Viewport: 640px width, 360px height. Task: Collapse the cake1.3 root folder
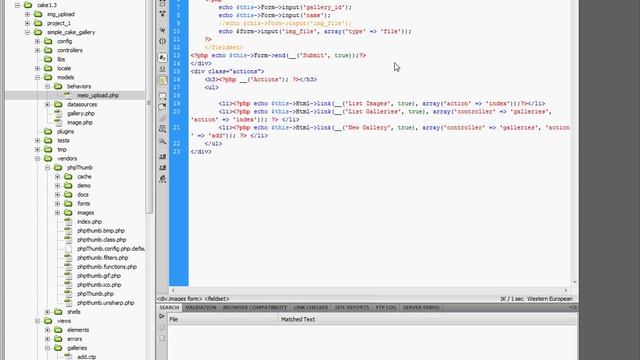point(17,5)
